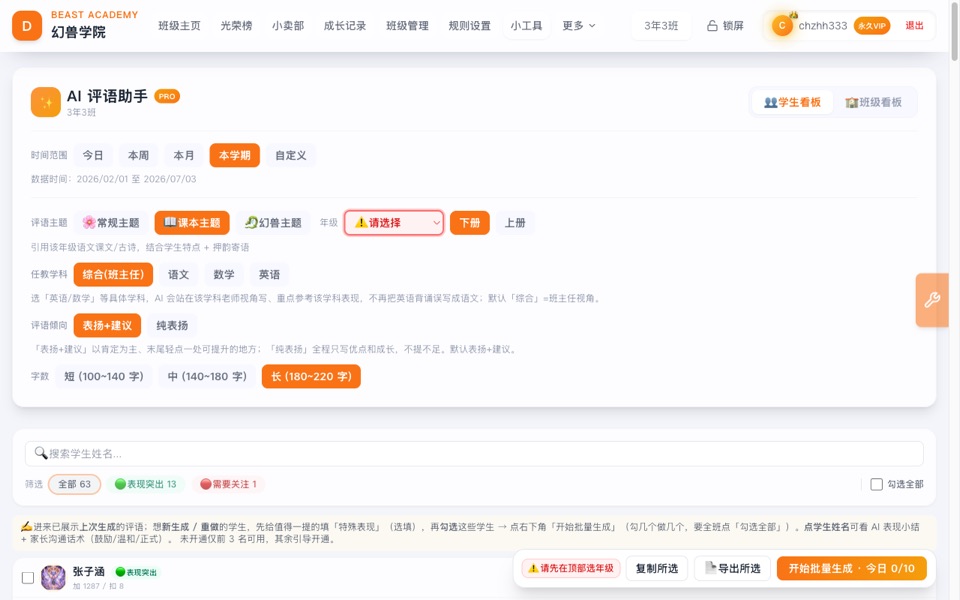Open the wrench tool side tab
Image resolution: width=960 pixels, height=600 pixels.
(x=932, y=300)
